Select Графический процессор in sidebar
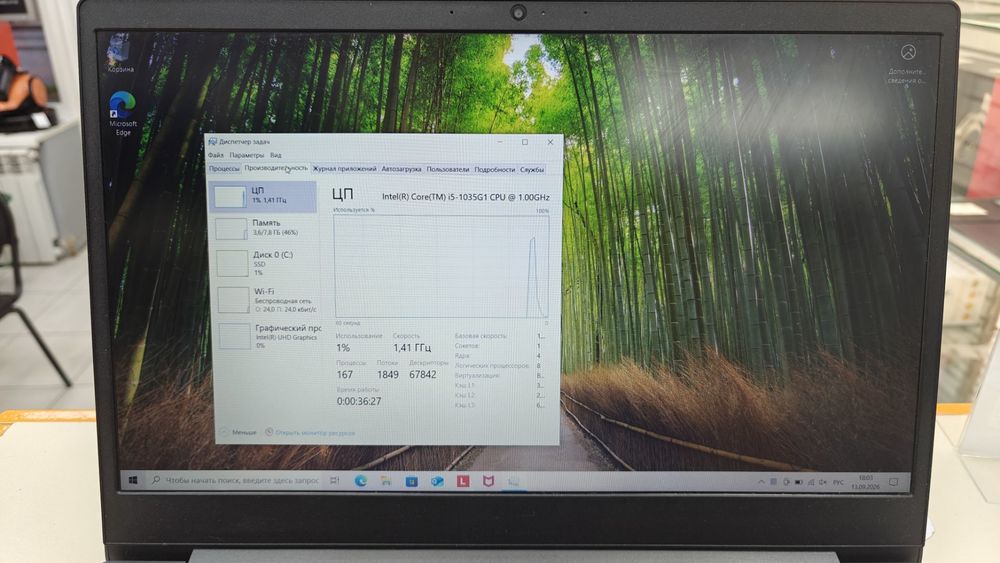1000x563 pixels. 268,336
